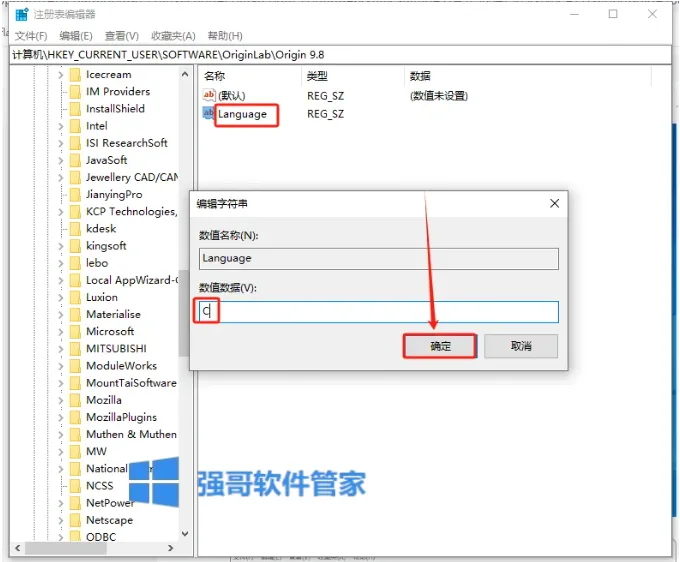Select the Language registry value
This screenshot has height=562, width=680.
tap(242, 114)
